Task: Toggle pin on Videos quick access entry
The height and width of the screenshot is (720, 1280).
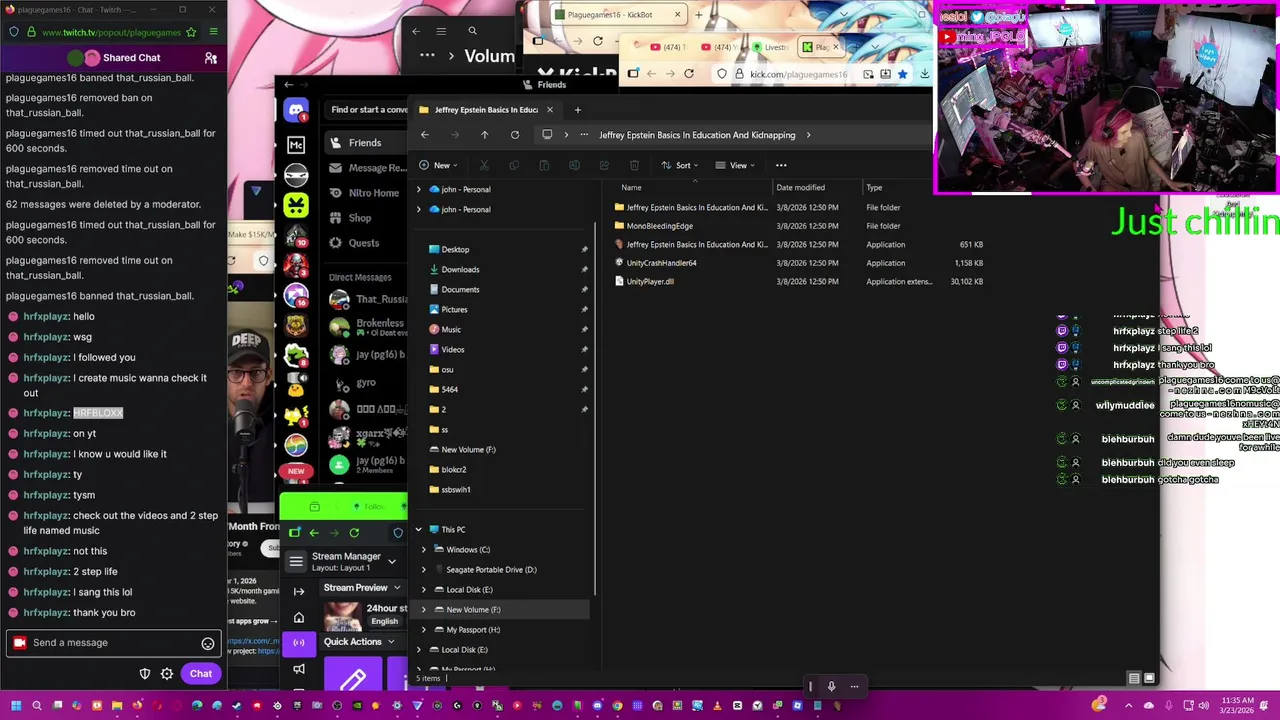Action: (x=584, y=349)
